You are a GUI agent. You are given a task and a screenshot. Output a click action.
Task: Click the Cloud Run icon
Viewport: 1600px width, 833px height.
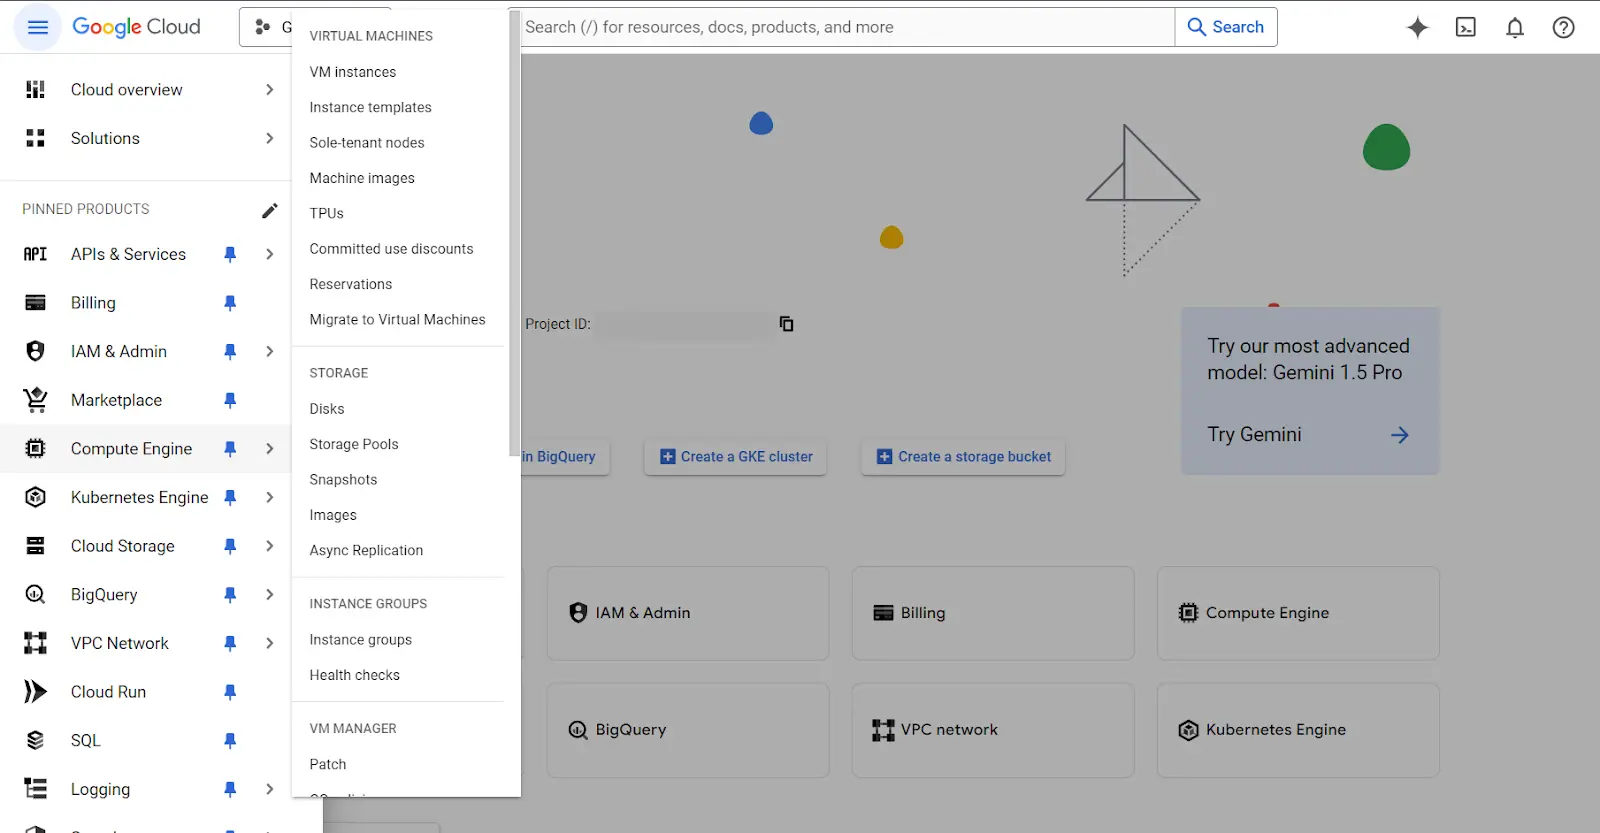pos(35,692)
